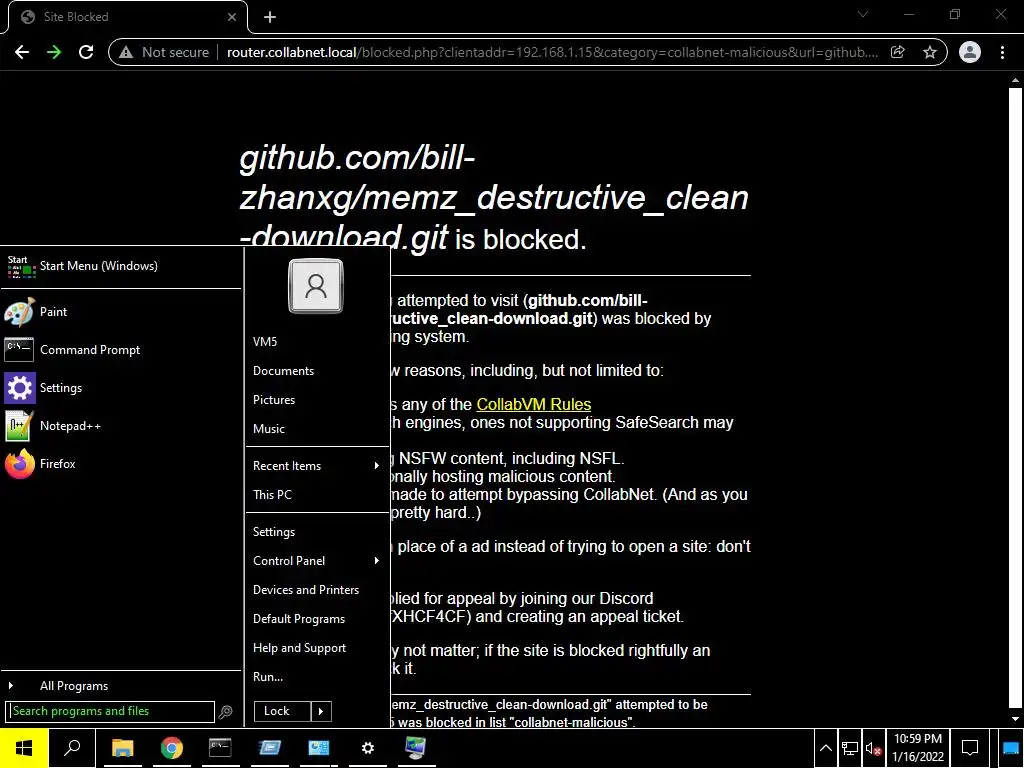
Task: Expand Control Panel submenu
Action: tap(317, 560)
